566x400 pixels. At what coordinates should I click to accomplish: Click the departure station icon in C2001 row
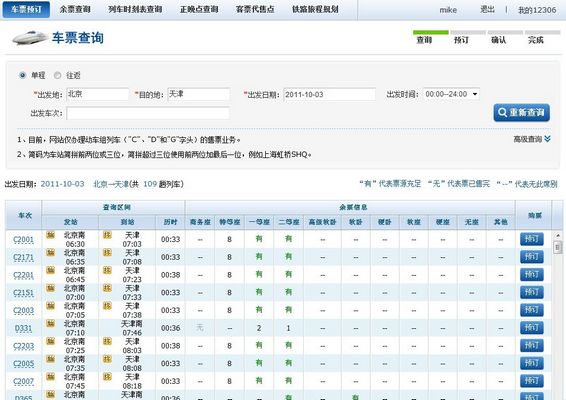click(x=51, y=235)
